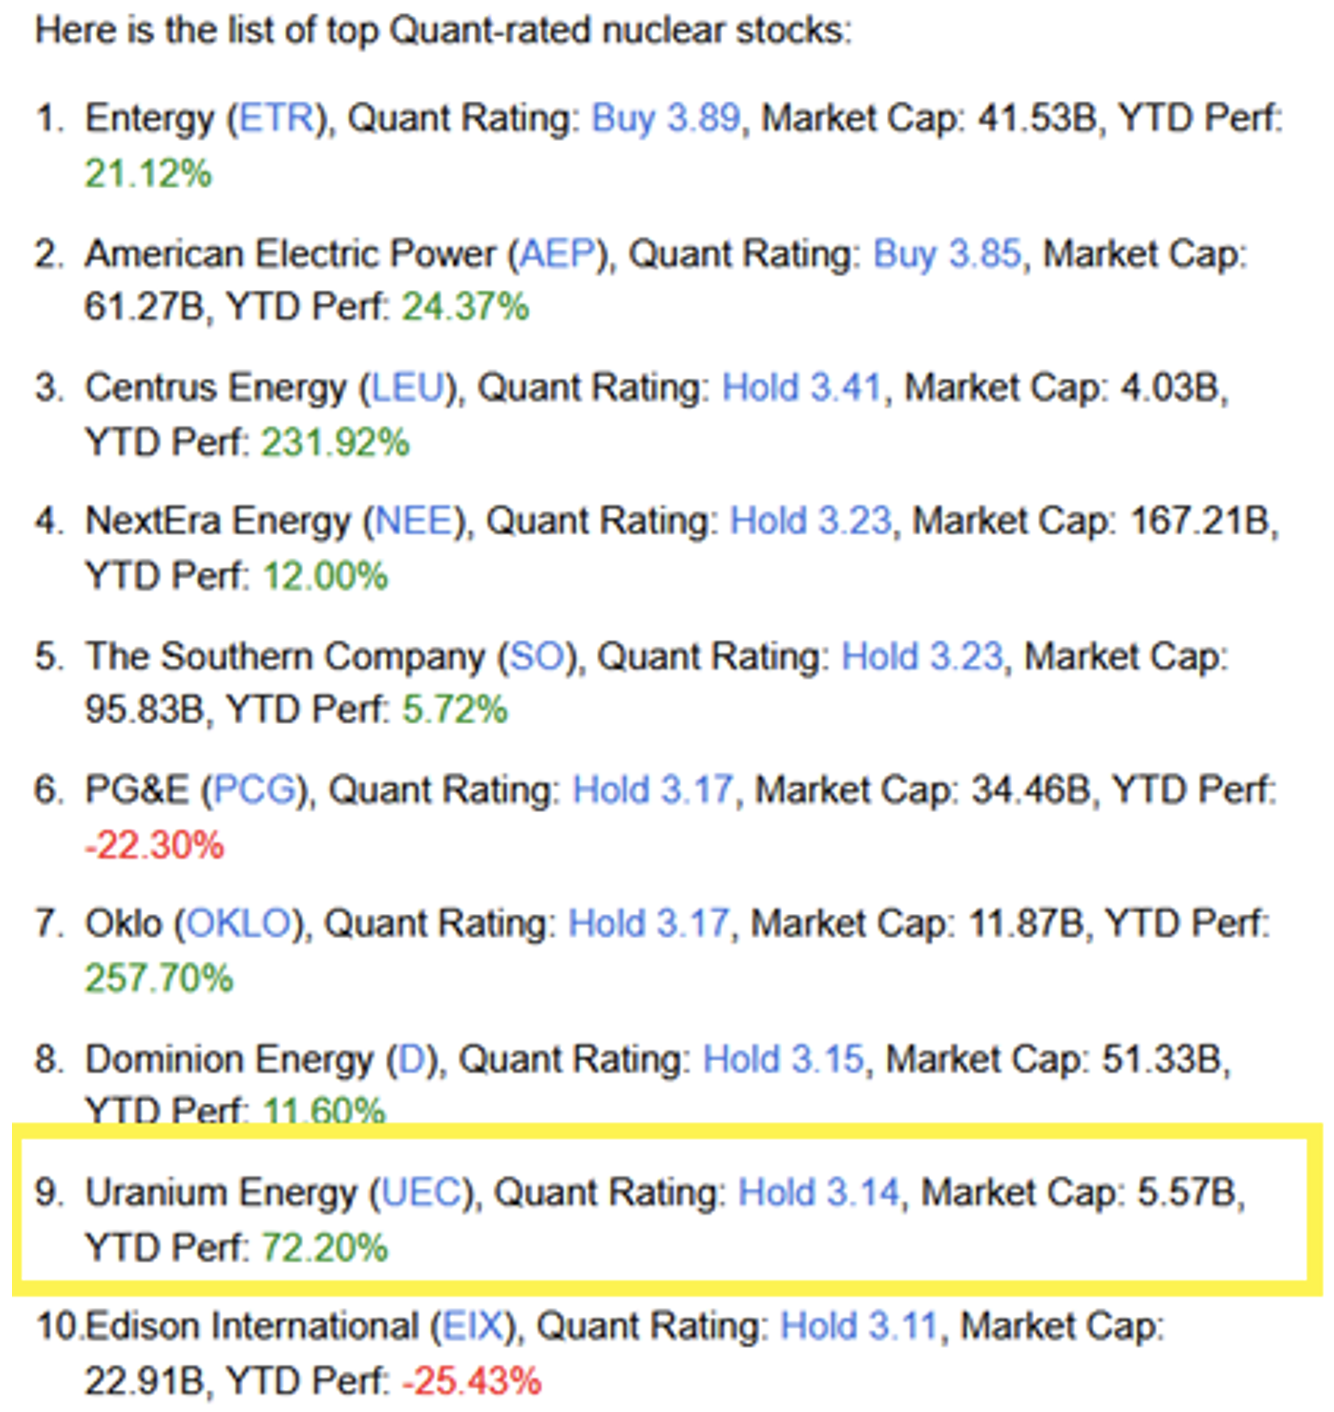Open the NEE ticker link
Image resolution: width=1334 pixels, height=1412 pixels.
click(x=414, y=522)
